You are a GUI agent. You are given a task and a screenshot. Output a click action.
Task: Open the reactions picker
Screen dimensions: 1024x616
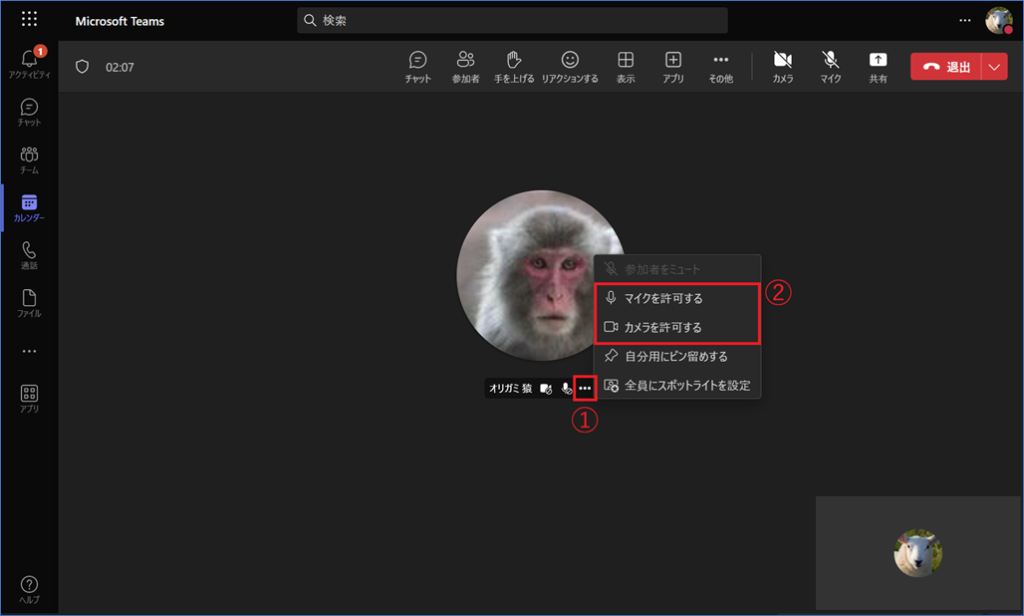point(569,66)
